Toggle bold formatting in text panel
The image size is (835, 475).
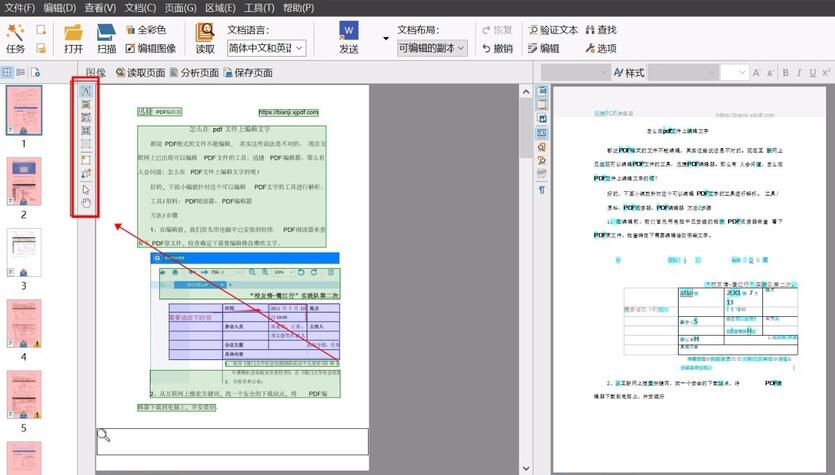(785, 72)
